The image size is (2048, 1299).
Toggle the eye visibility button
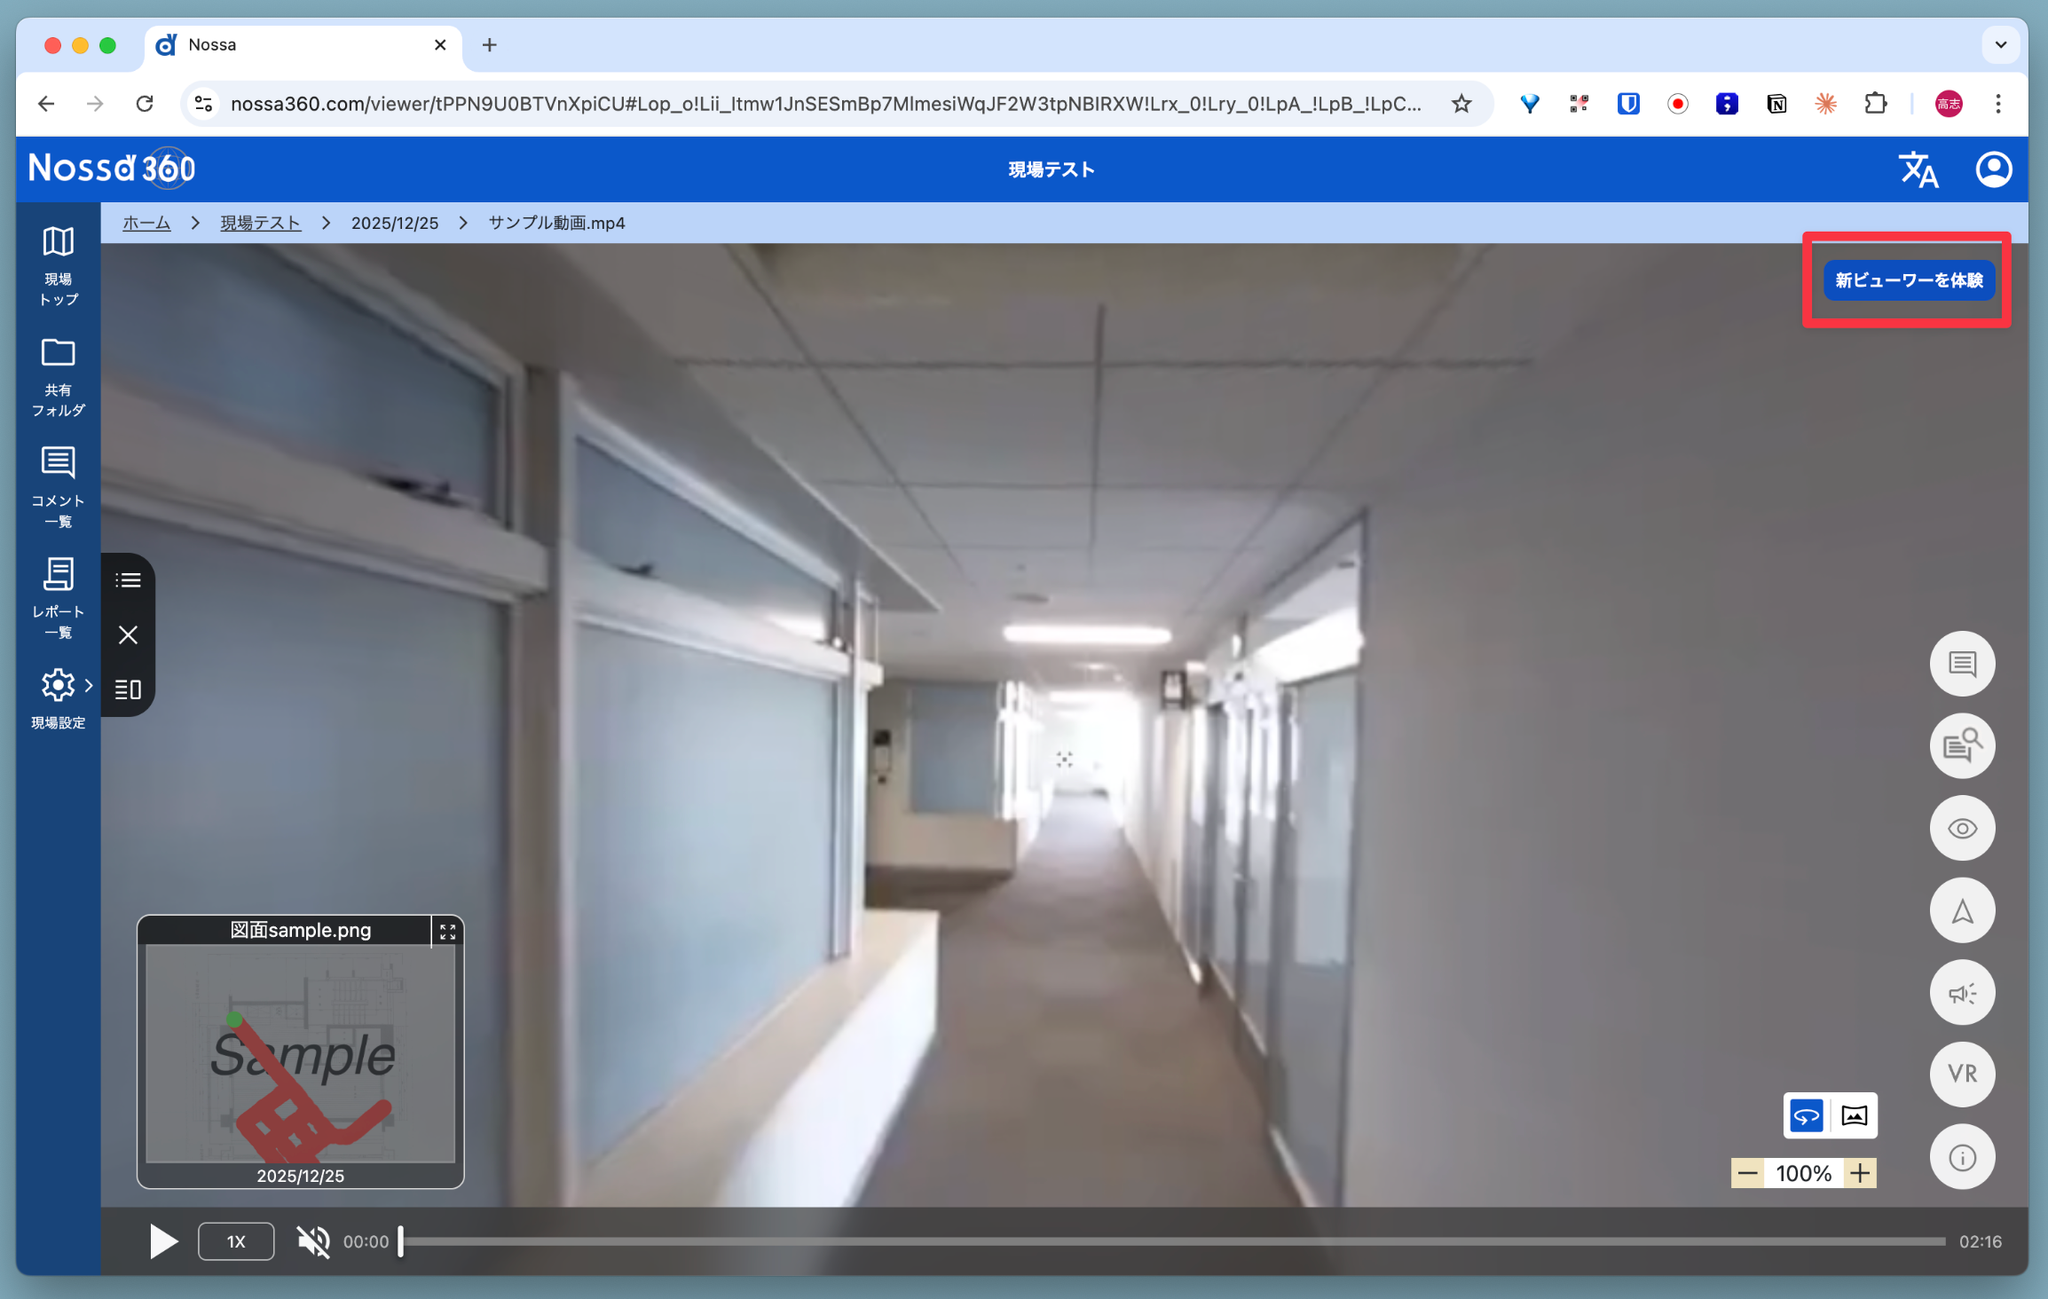pos(1961,828)
